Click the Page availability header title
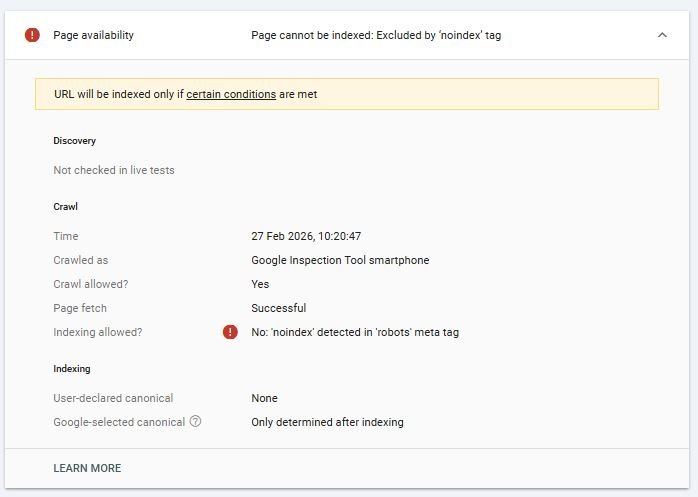 click(x=93, y=35)
